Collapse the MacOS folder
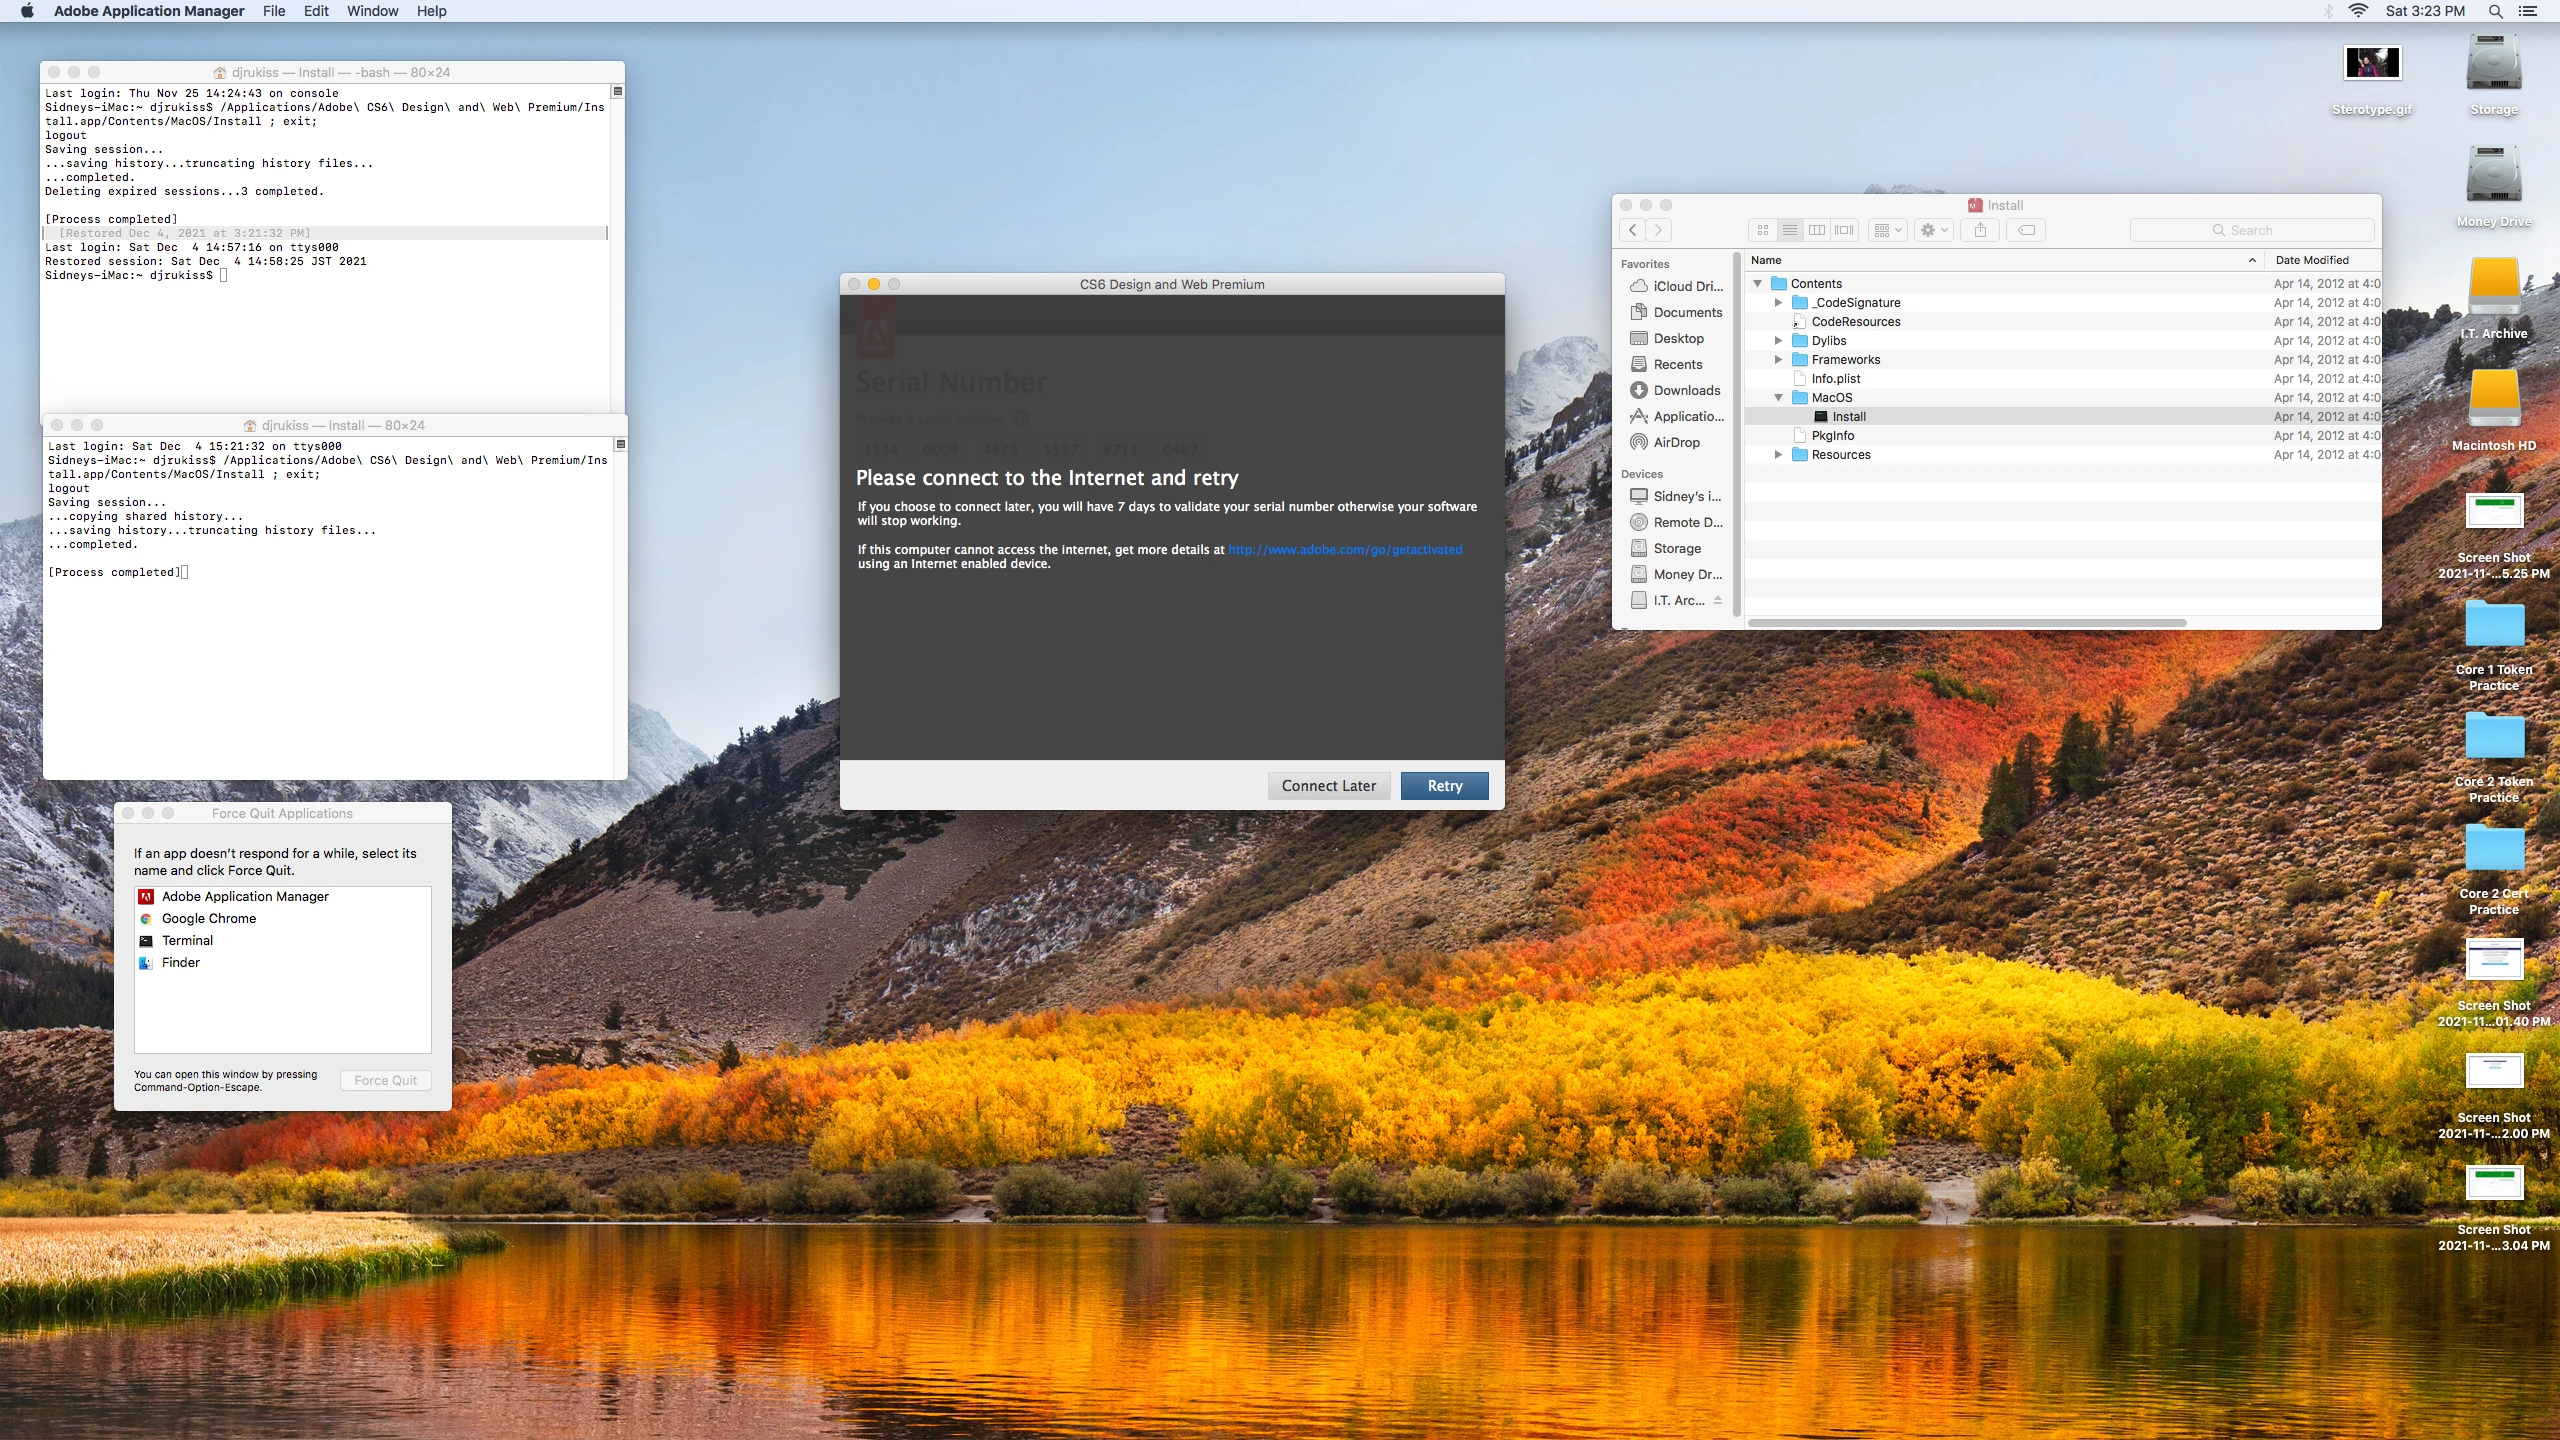The height and width of the screenshot is (1440, 2560). (x=1778, y=397)
